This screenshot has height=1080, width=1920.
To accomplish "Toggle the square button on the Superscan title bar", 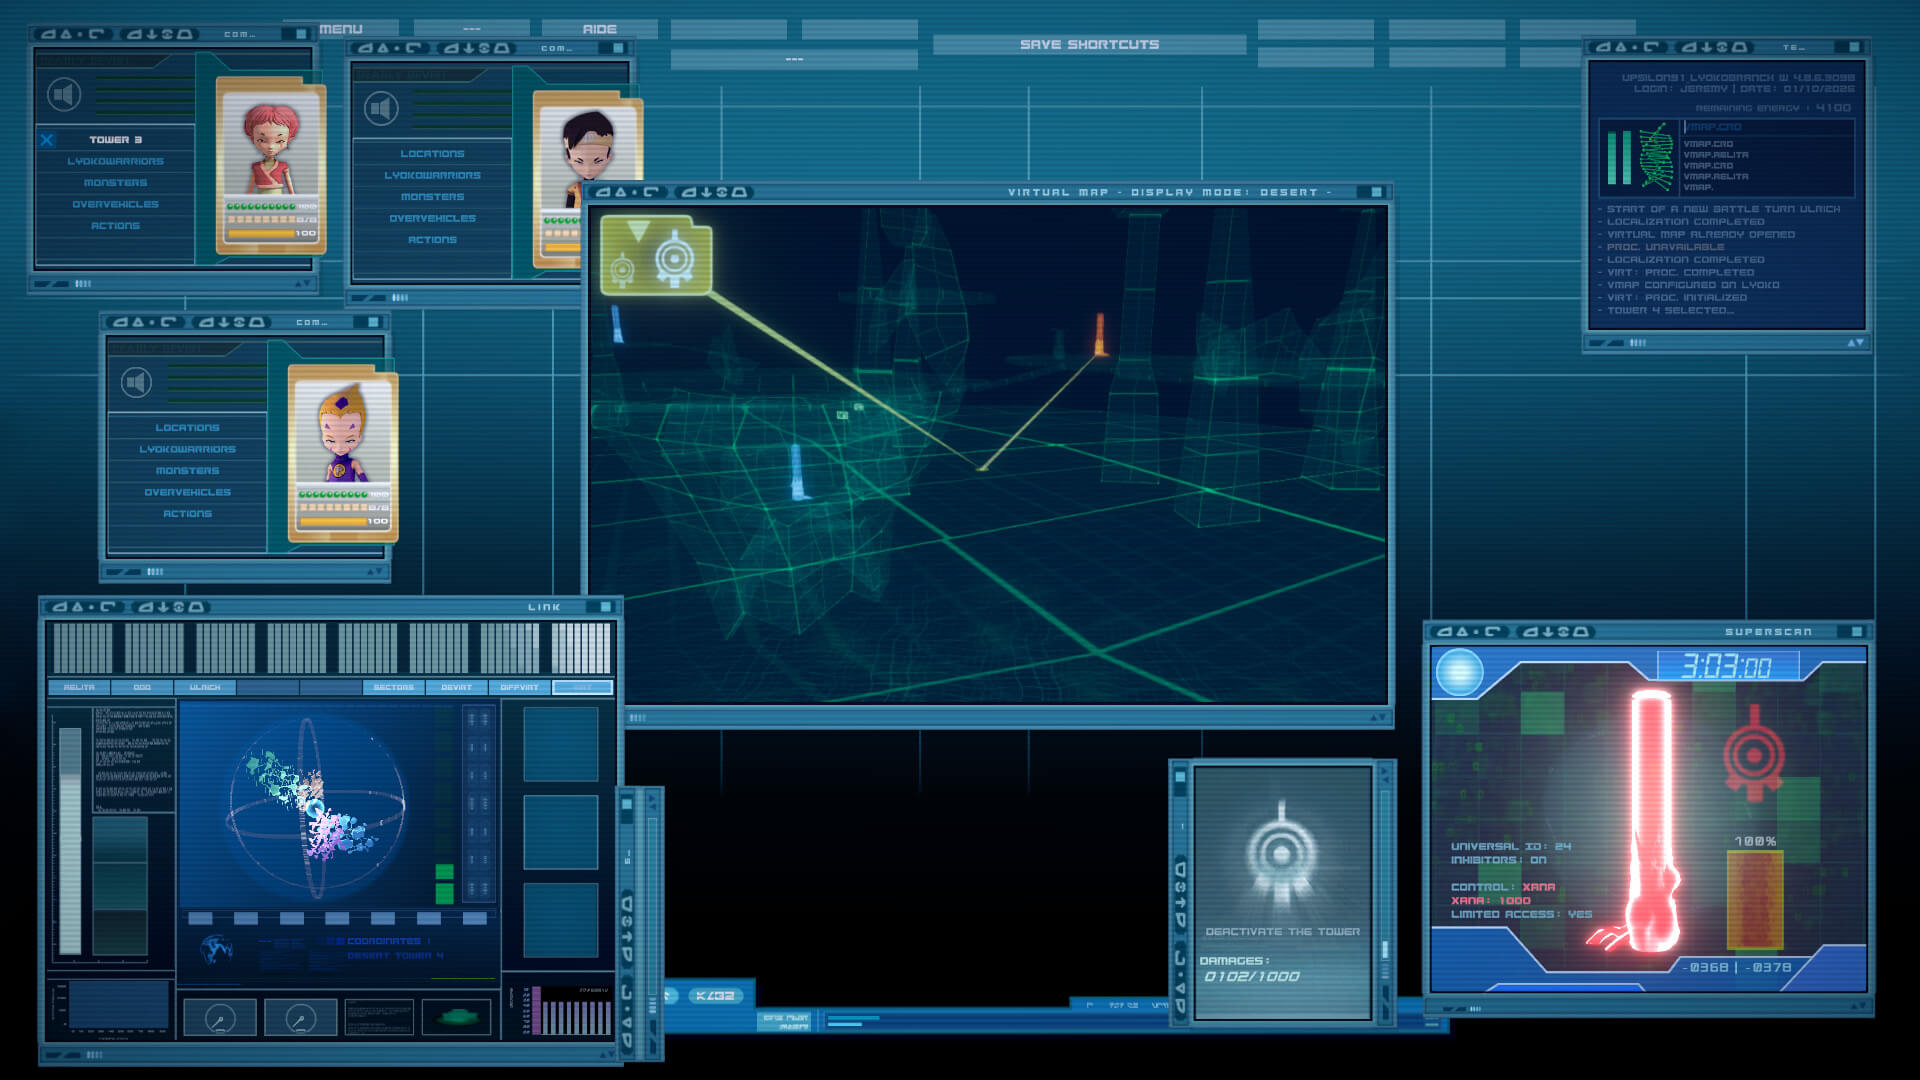I will coord(1857,632).
